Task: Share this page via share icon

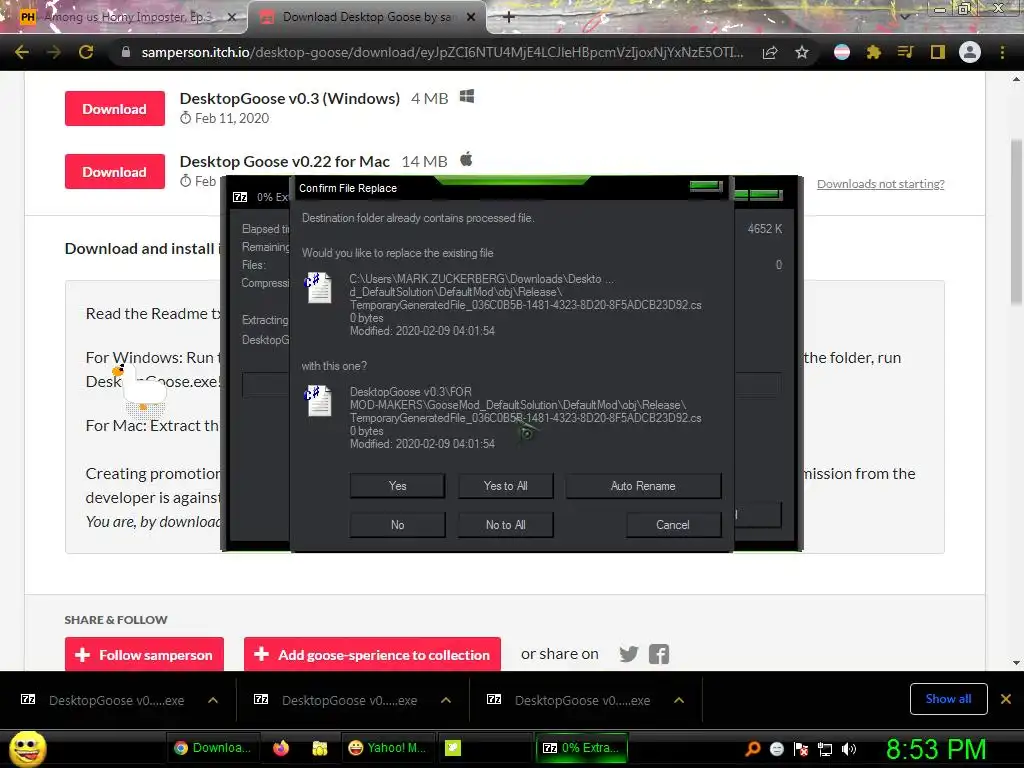Action: [x=770, y=52]
